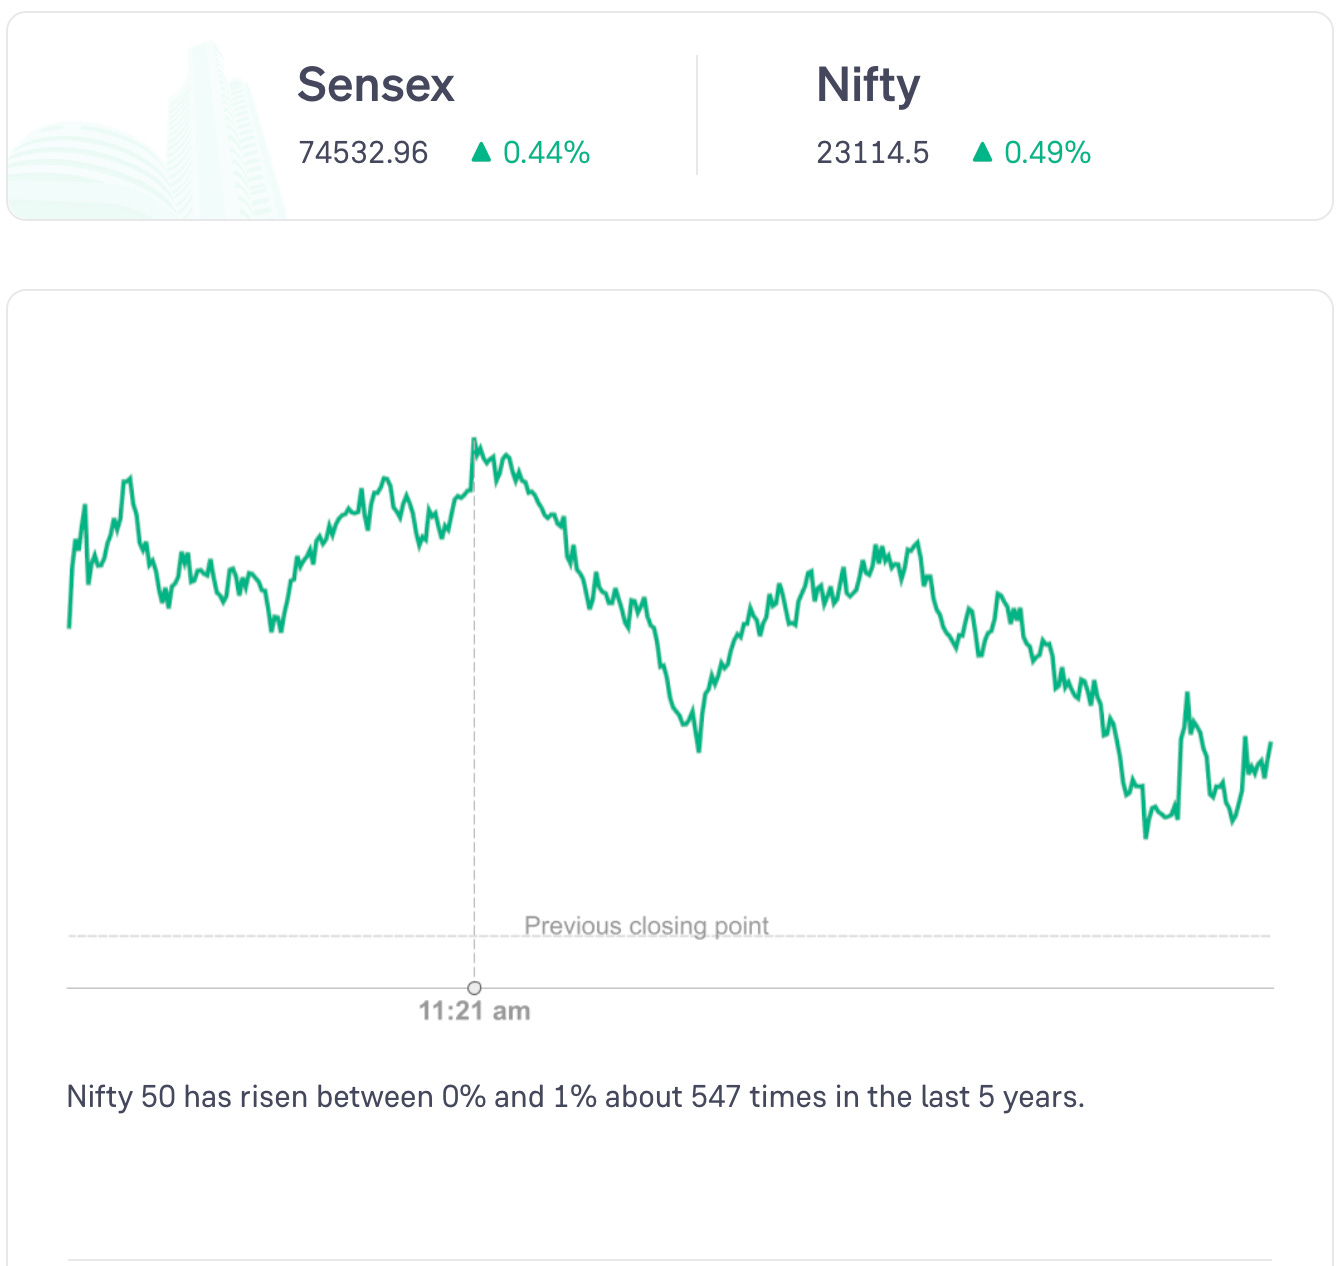This screenshot has width=1342, height=1266.
Task: Click the Sensex value 74532.96
Action: tap(363, 153)
